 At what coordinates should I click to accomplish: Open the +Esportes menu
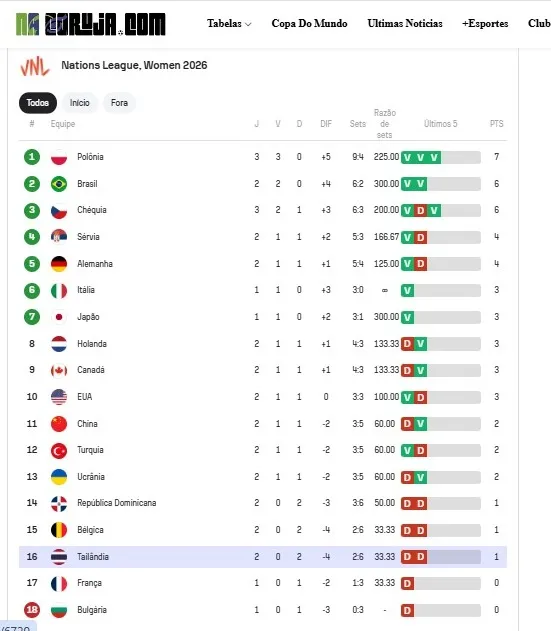tap(485, 23)
